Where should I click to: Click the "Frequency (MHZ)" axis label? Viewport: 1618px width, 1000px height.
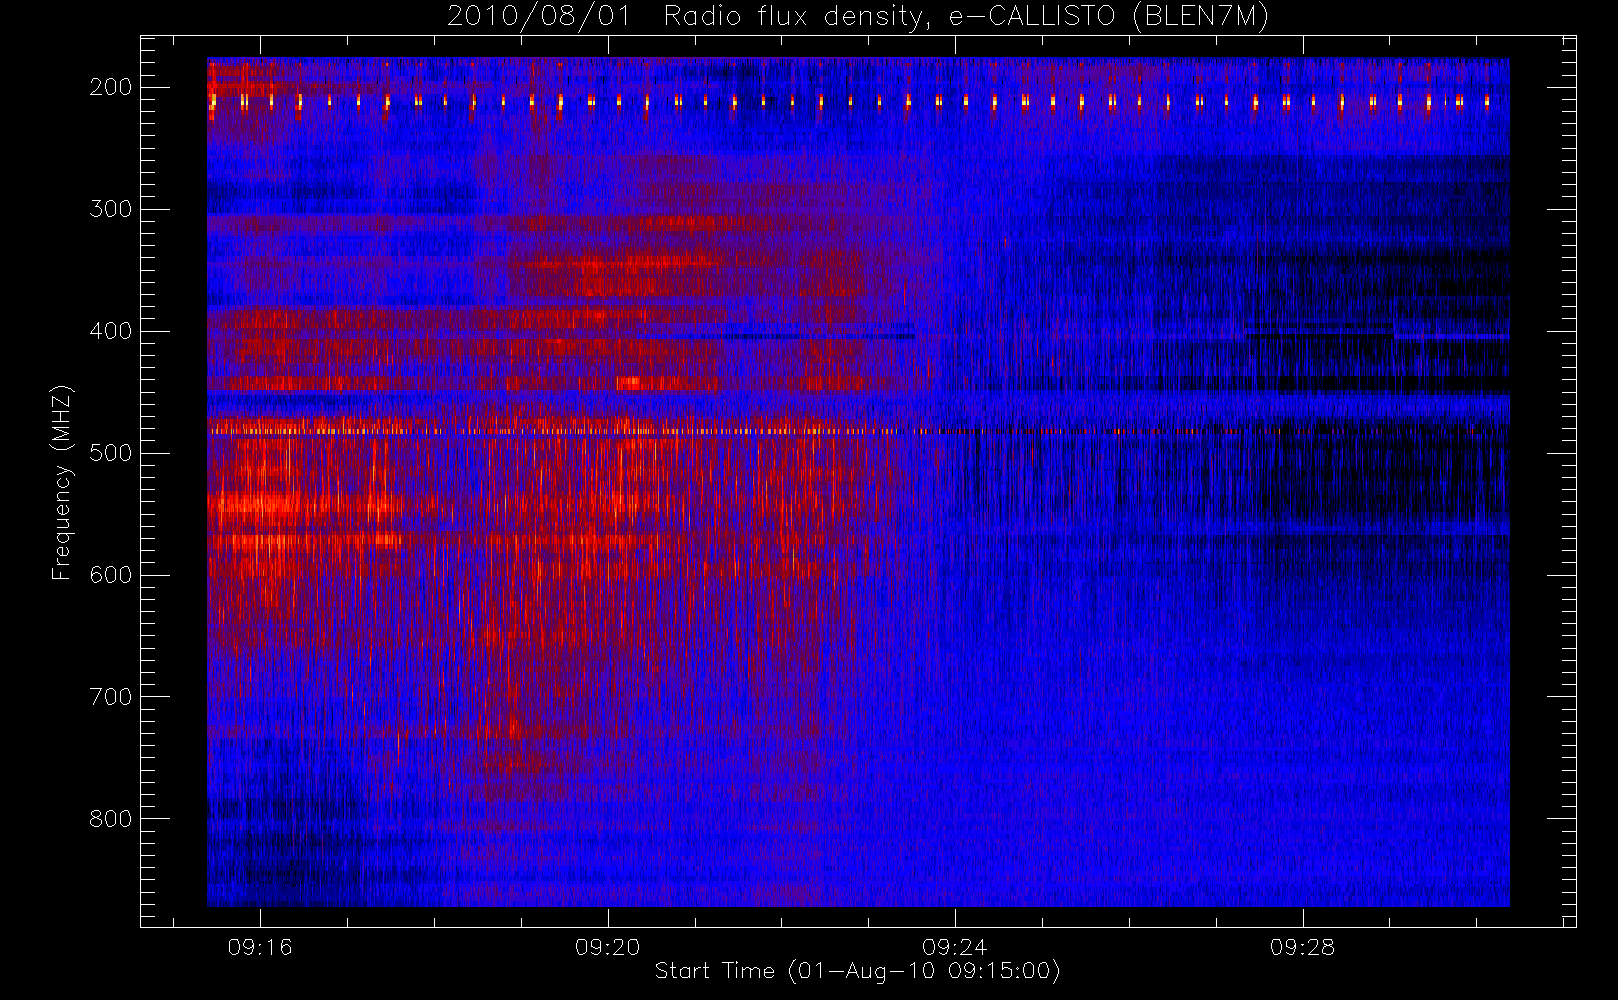pyautogui.click(x=62, y=483)
